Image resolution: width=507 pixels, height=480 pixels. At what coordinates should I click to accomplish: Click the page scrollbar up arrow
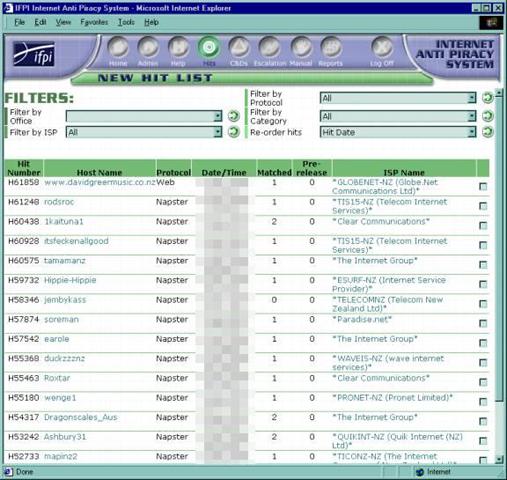click(499, 93)
